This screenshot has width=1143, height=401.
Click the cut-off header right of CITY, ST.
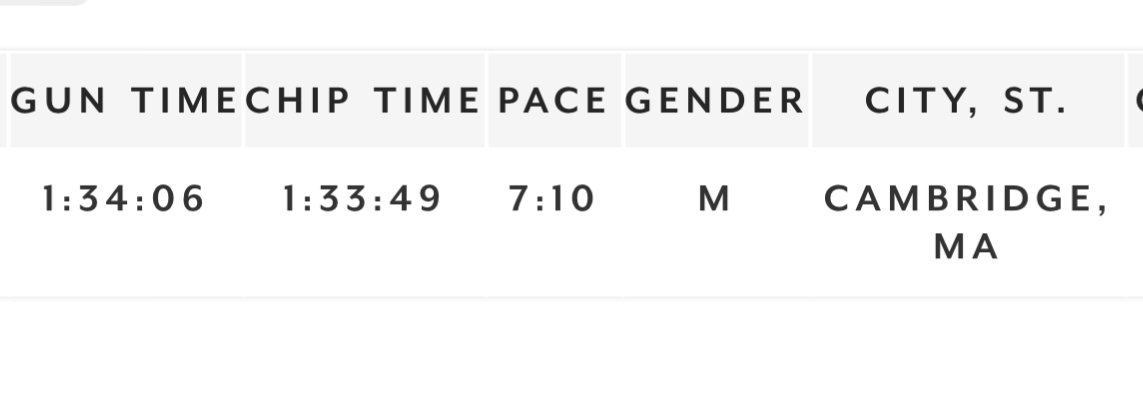click(1136, 101)
